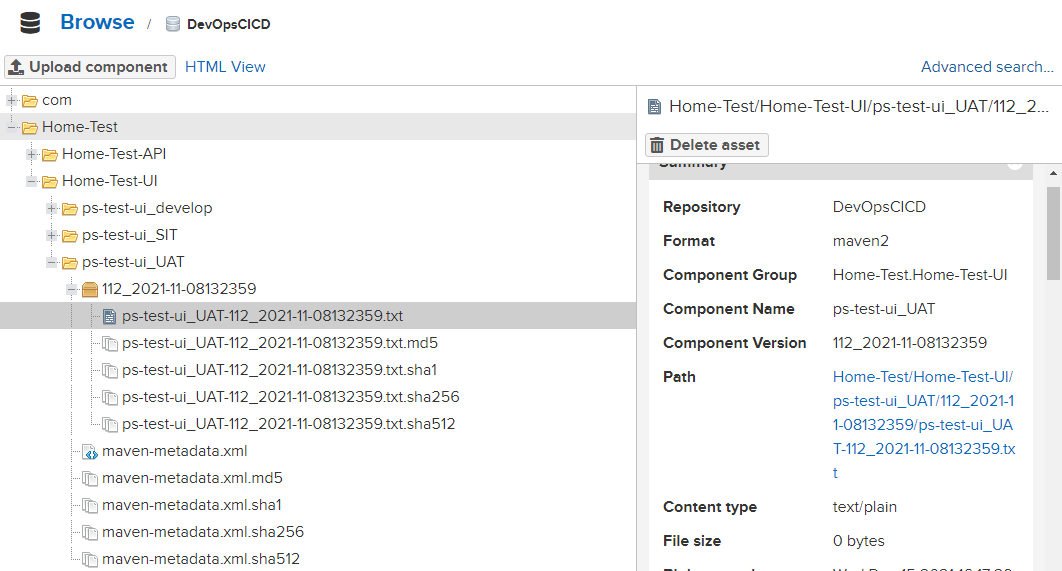Select ps-test-ui_UAT-112_2021-11-08132359.txt asset
Viewport: 1062px width, 571px height.
point(263,316)
